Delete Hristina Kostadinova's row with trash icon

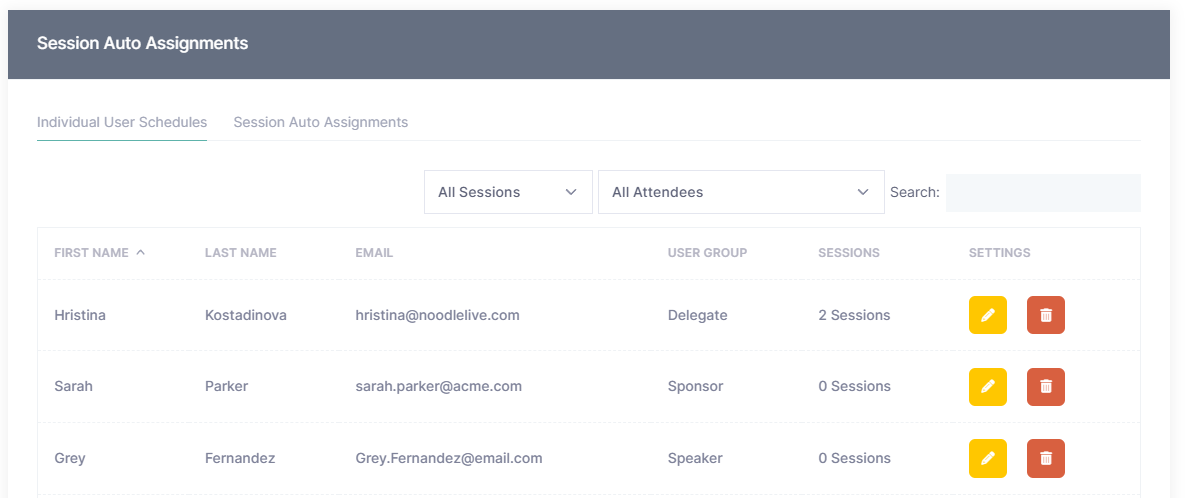[x=1045, y=315]
